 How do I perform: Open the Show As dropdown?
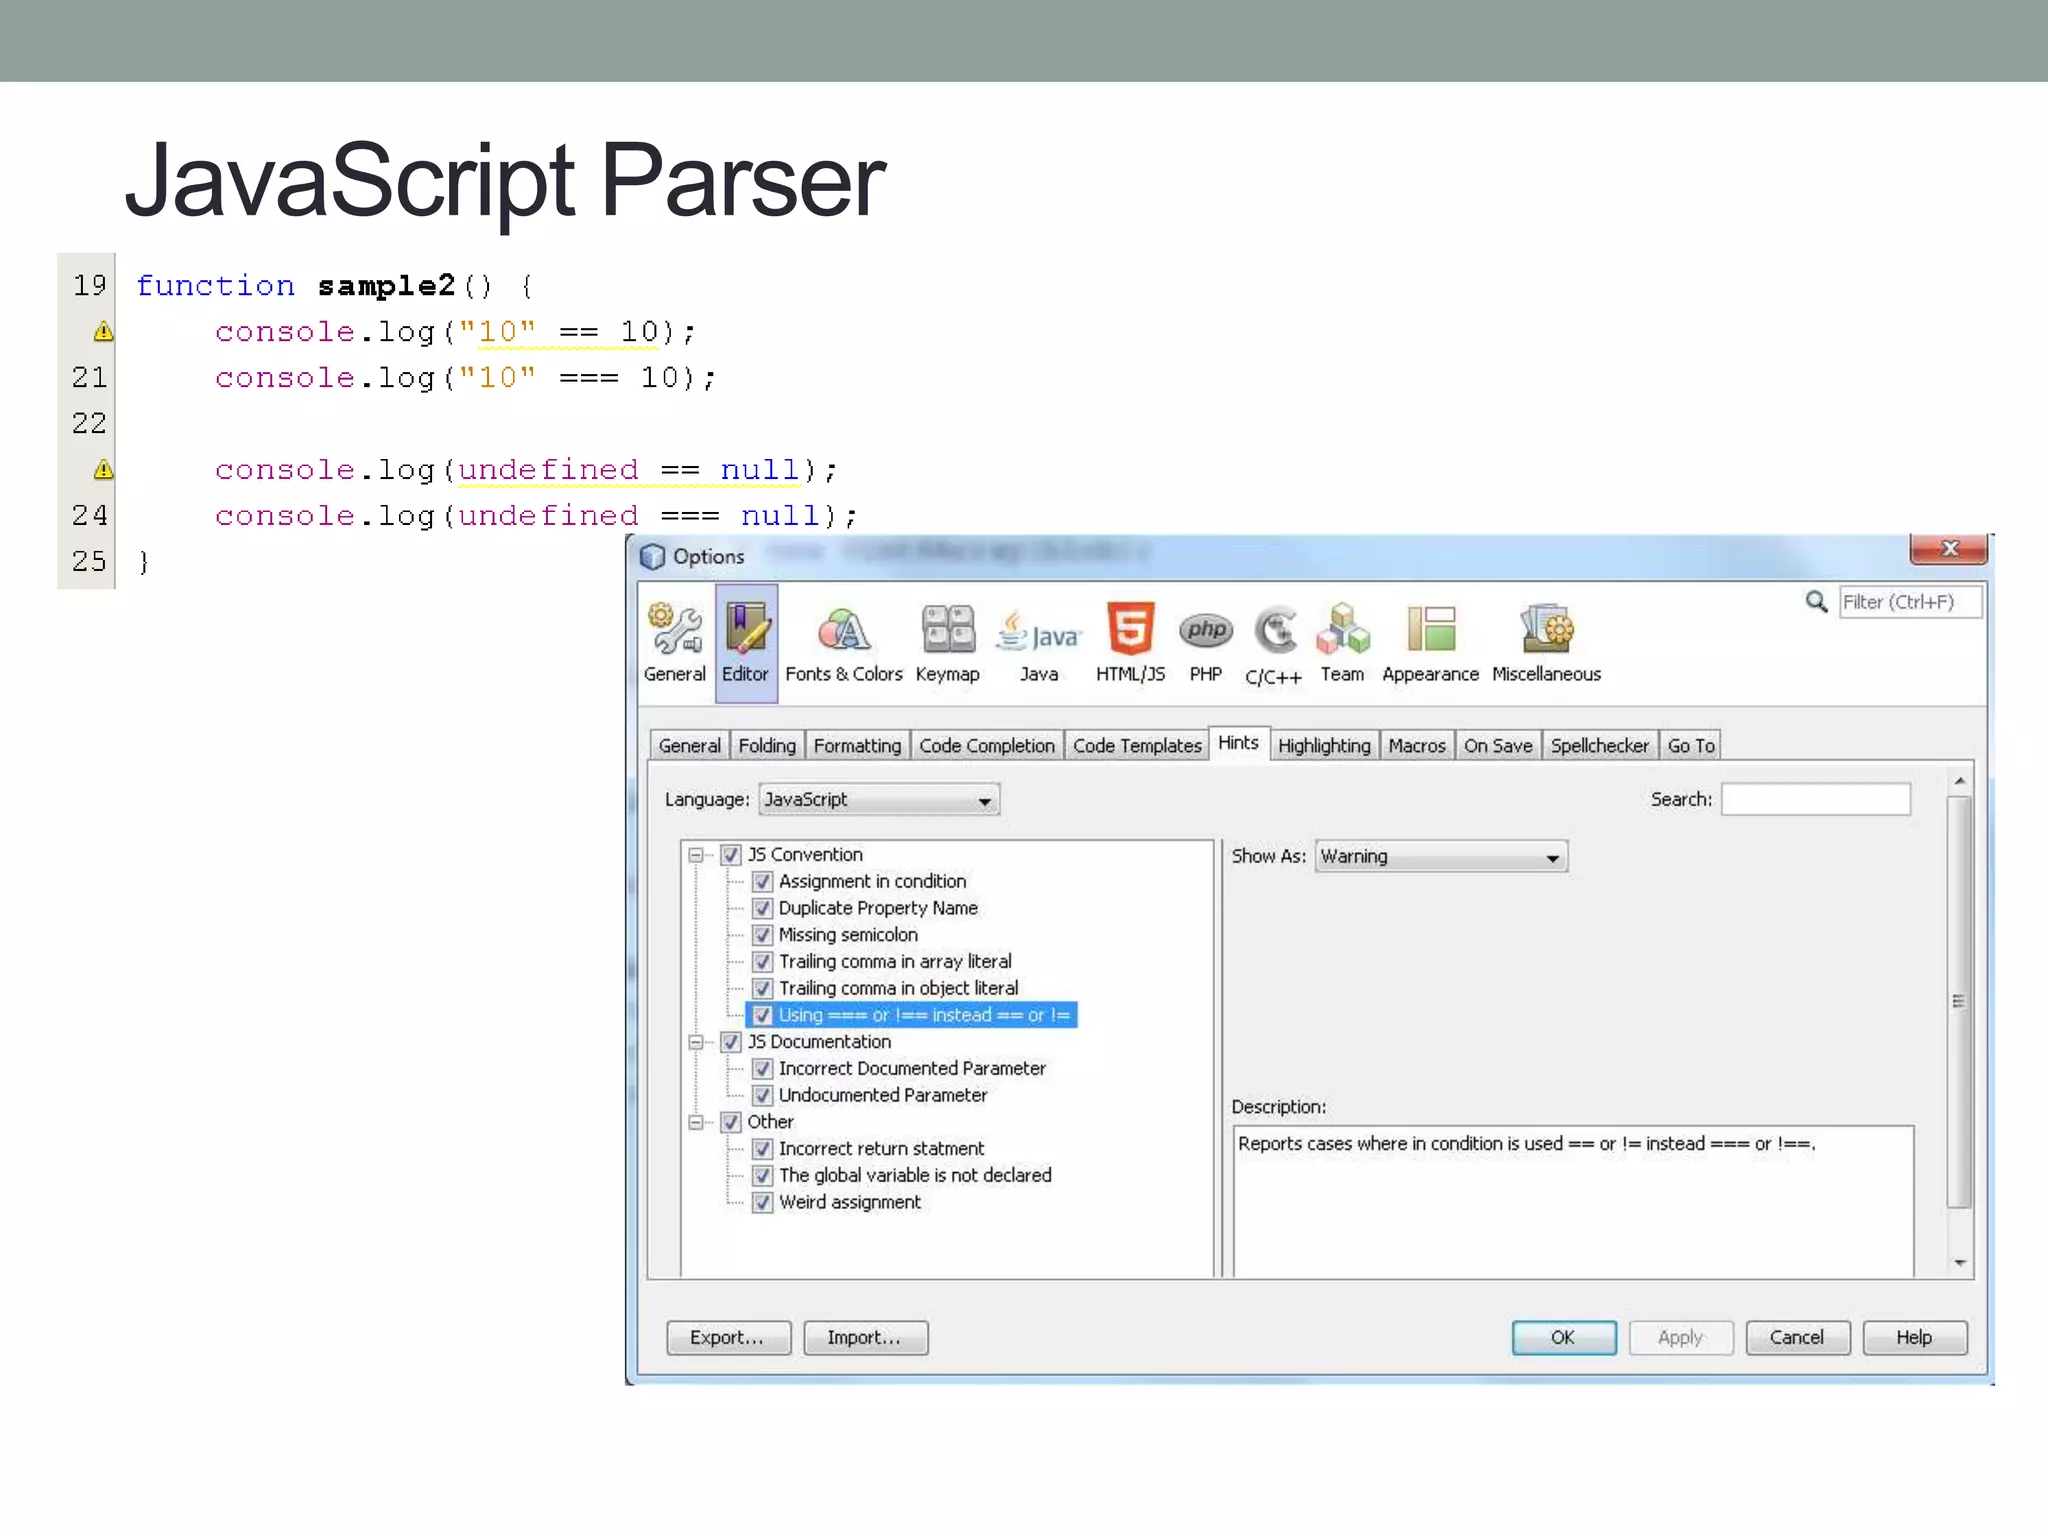click(x=1441, y=857)
